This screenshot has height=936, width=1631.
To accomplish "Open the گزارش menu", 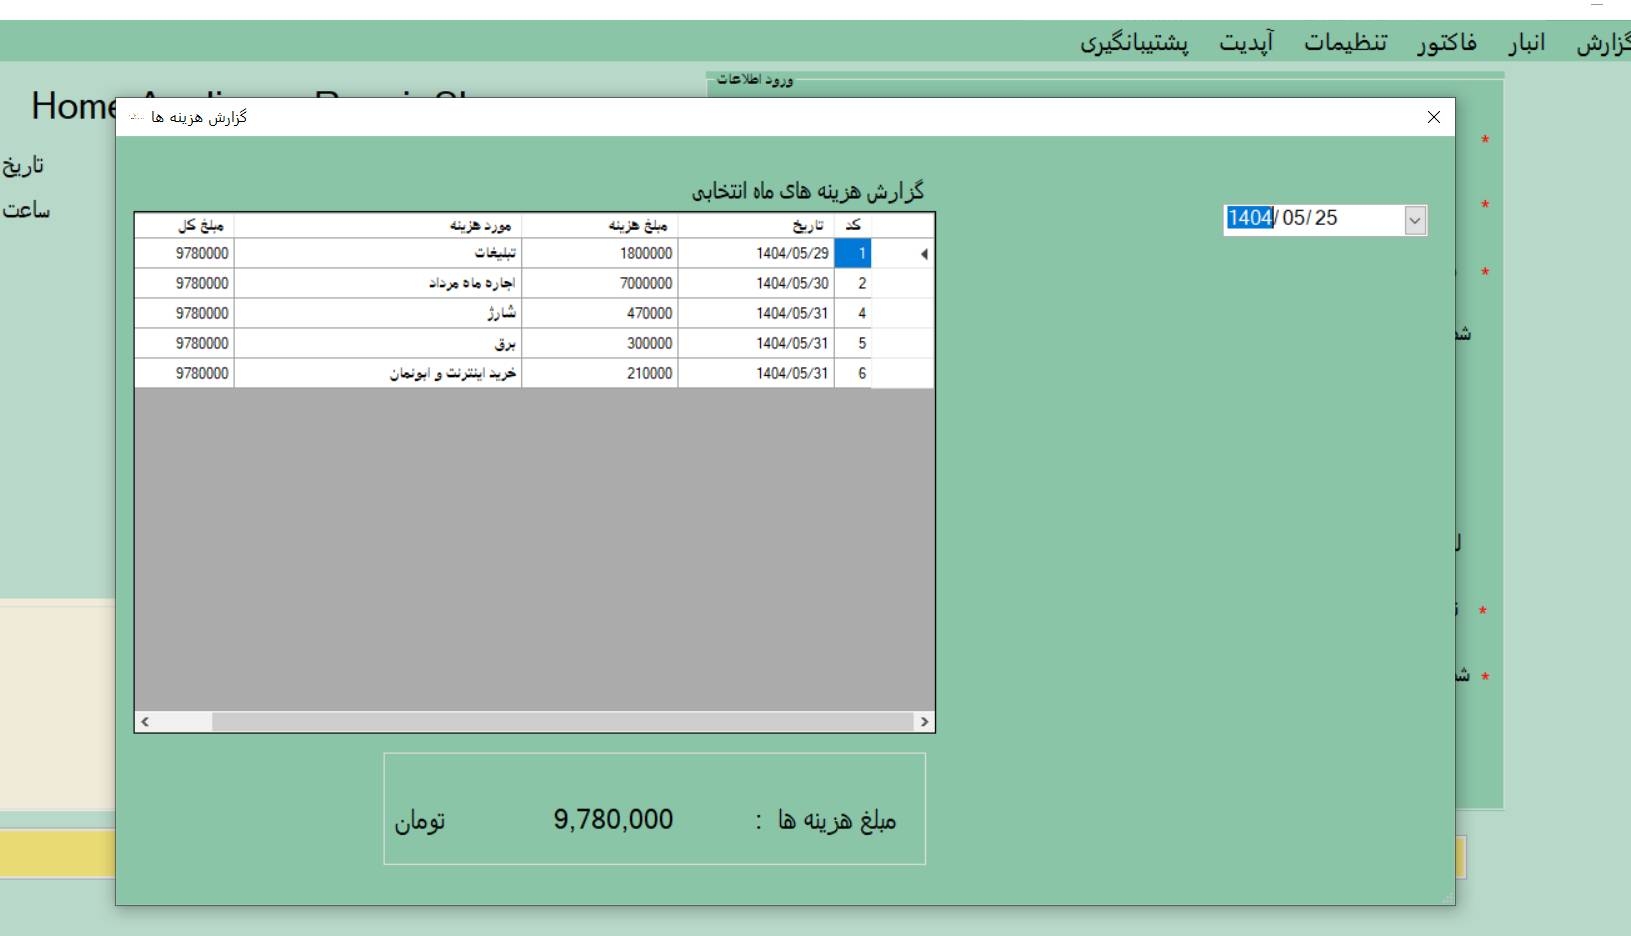I will (x=1603, y=43).
